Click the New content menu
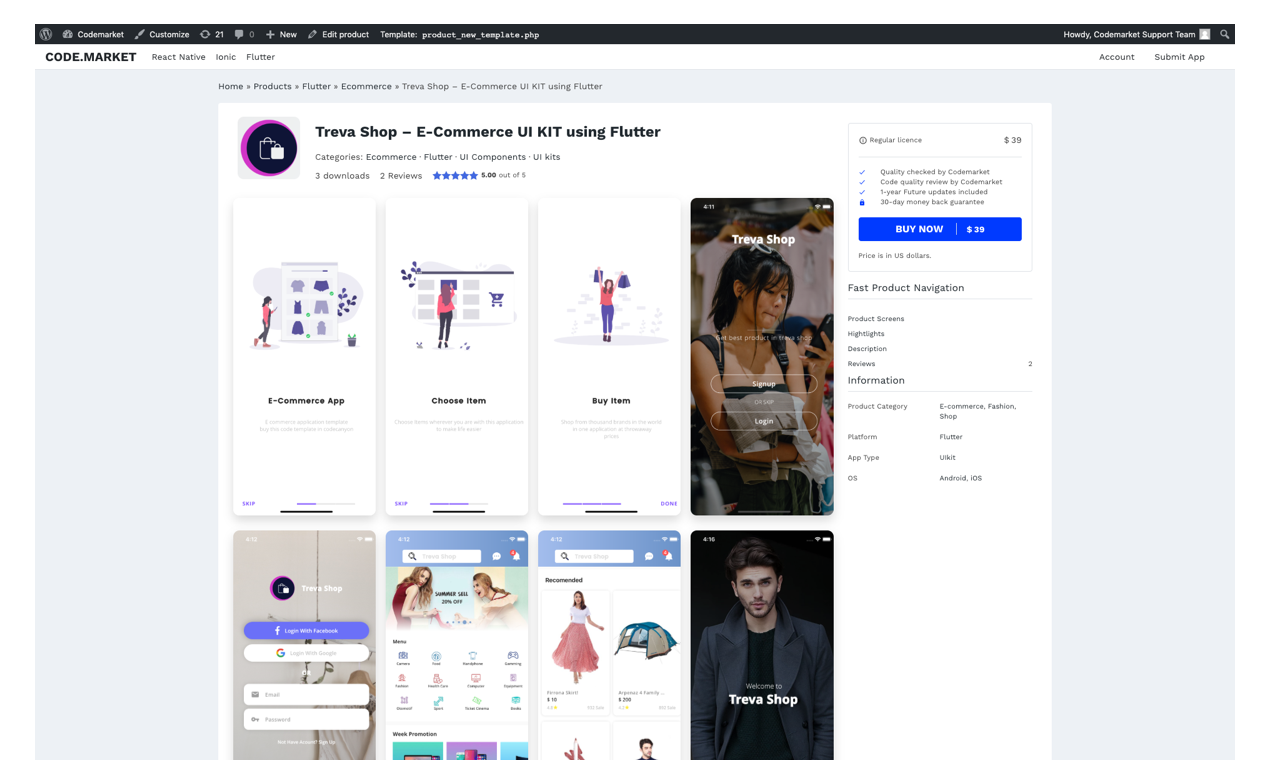This screenshot has width=1270, height=760. 281,34
